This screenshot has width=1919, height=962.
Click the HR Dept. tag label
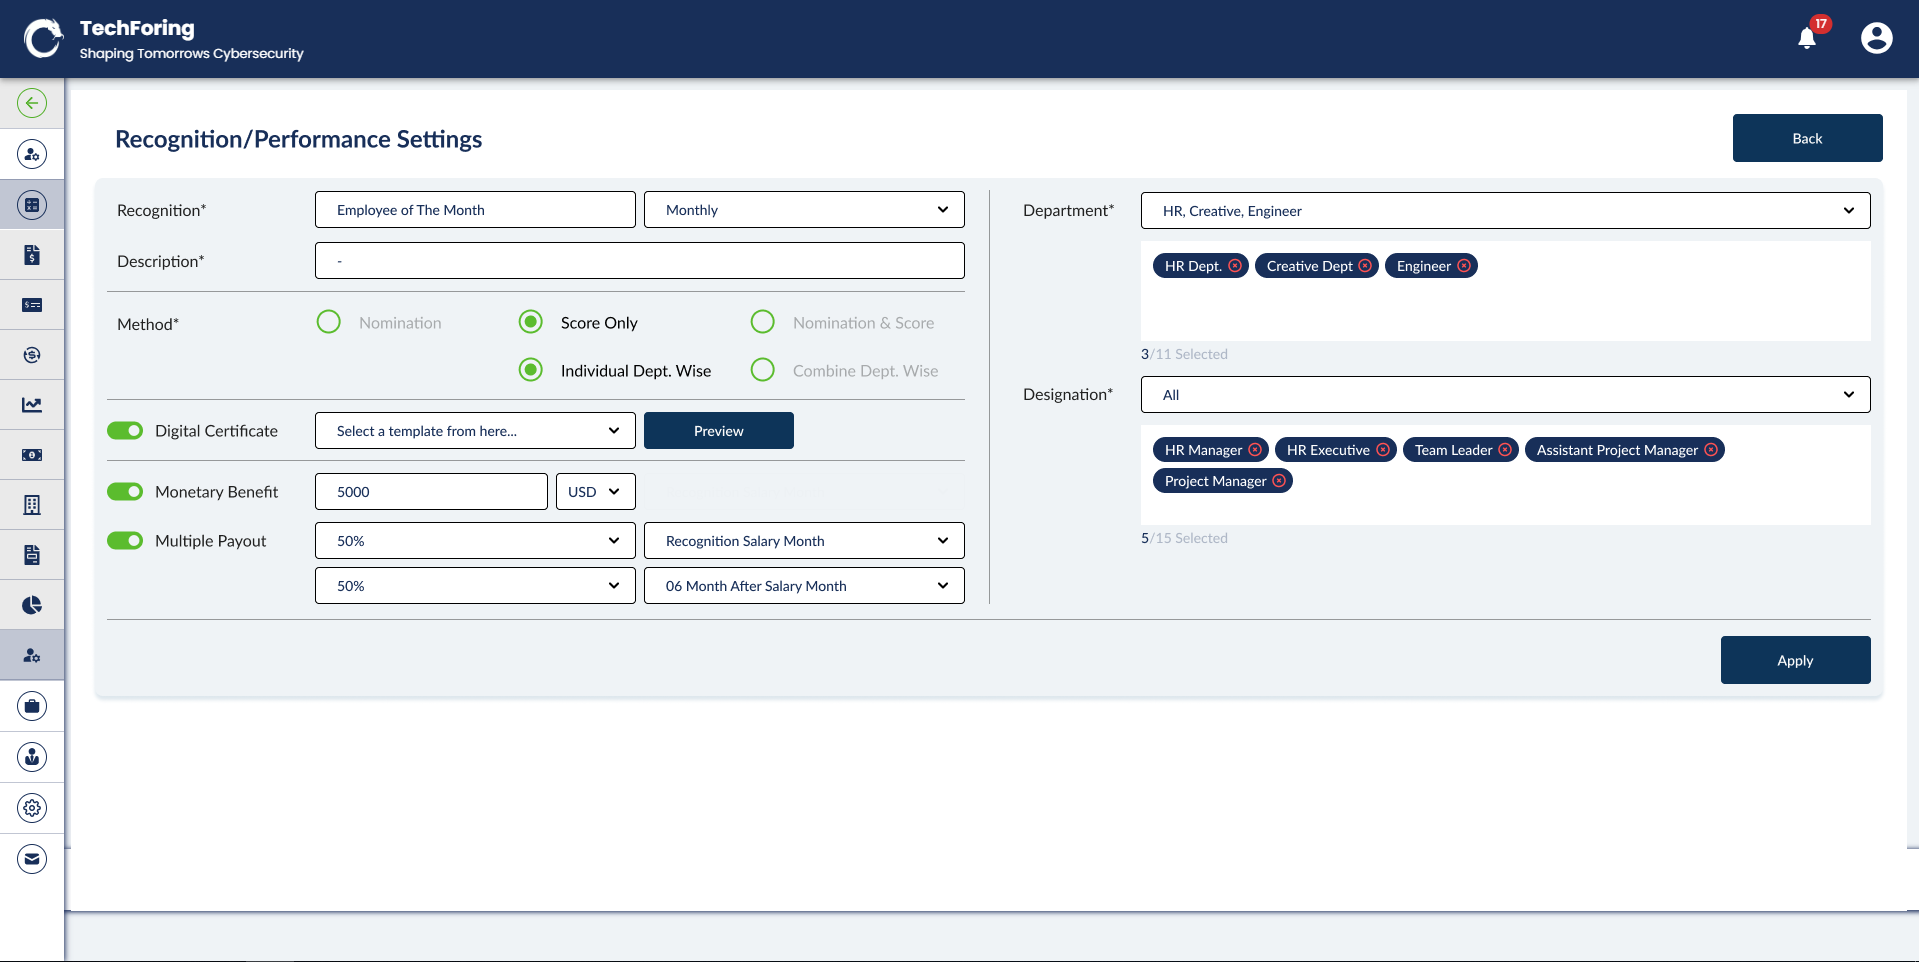[x=1193, y=266]
